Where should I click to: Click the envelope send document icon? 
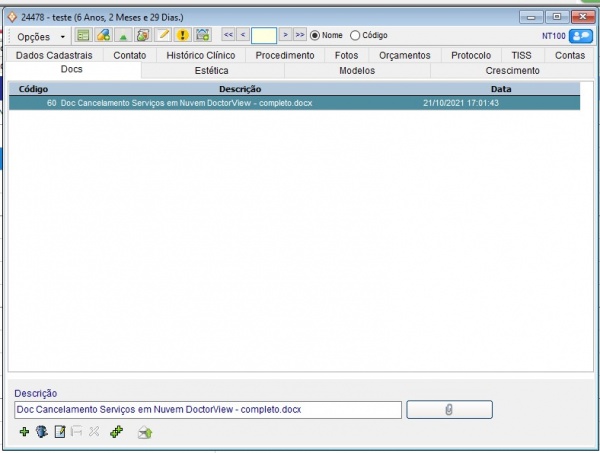click(x=144, y=432)
